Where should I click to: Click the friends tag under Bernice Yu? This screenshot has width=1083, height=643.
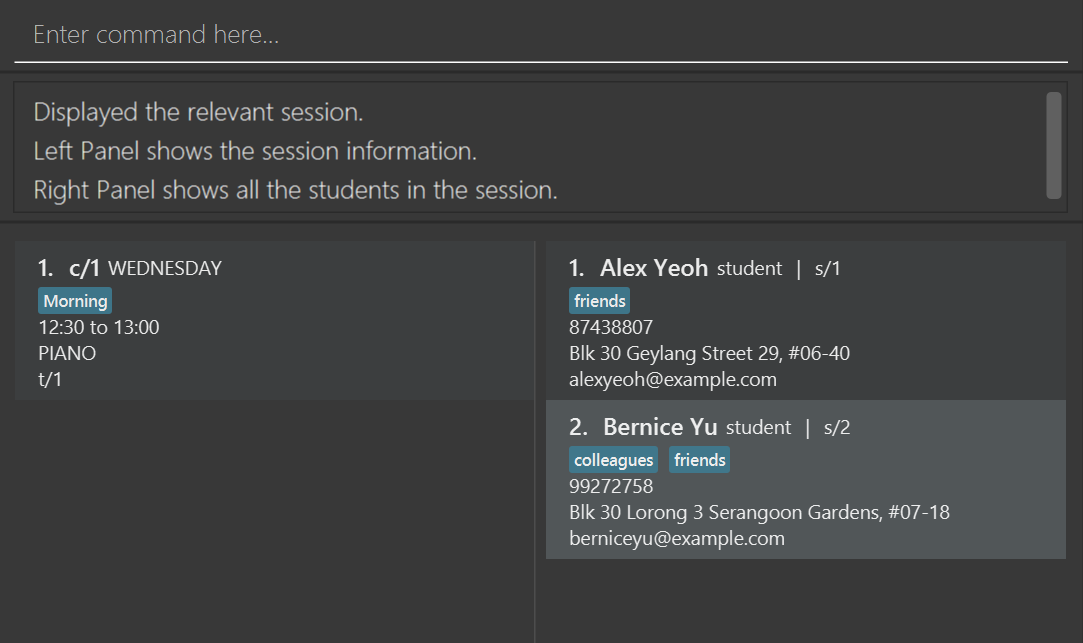tap(699, 460)
